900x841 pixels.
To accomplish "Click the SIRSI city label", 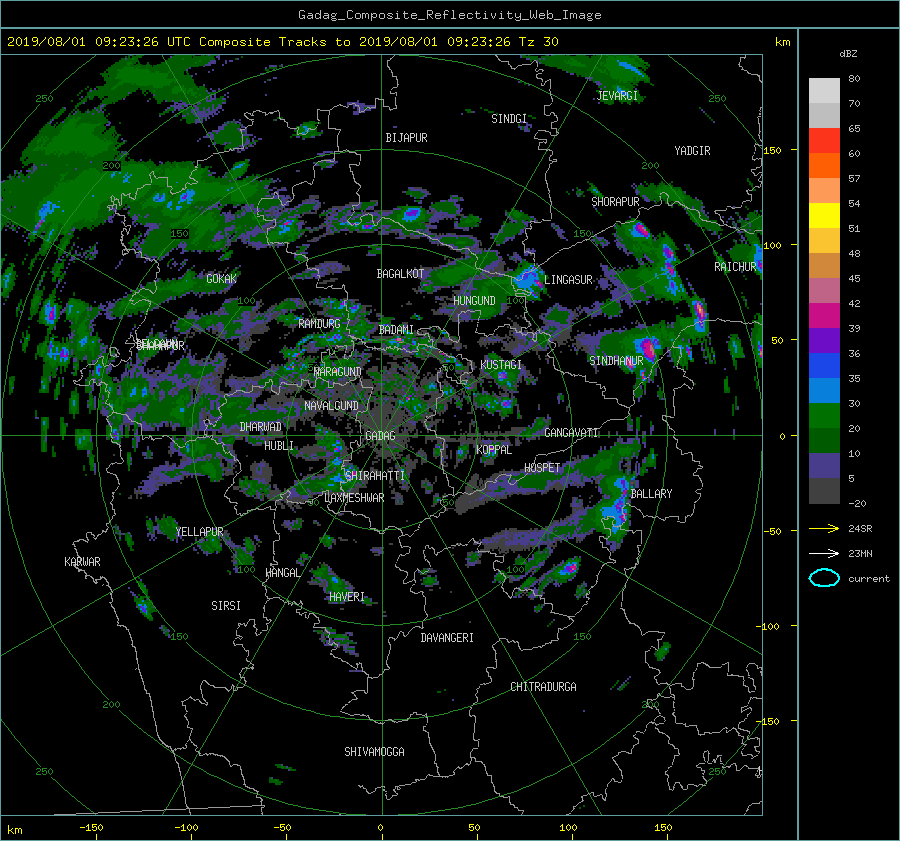I will (x=226, y=606).
